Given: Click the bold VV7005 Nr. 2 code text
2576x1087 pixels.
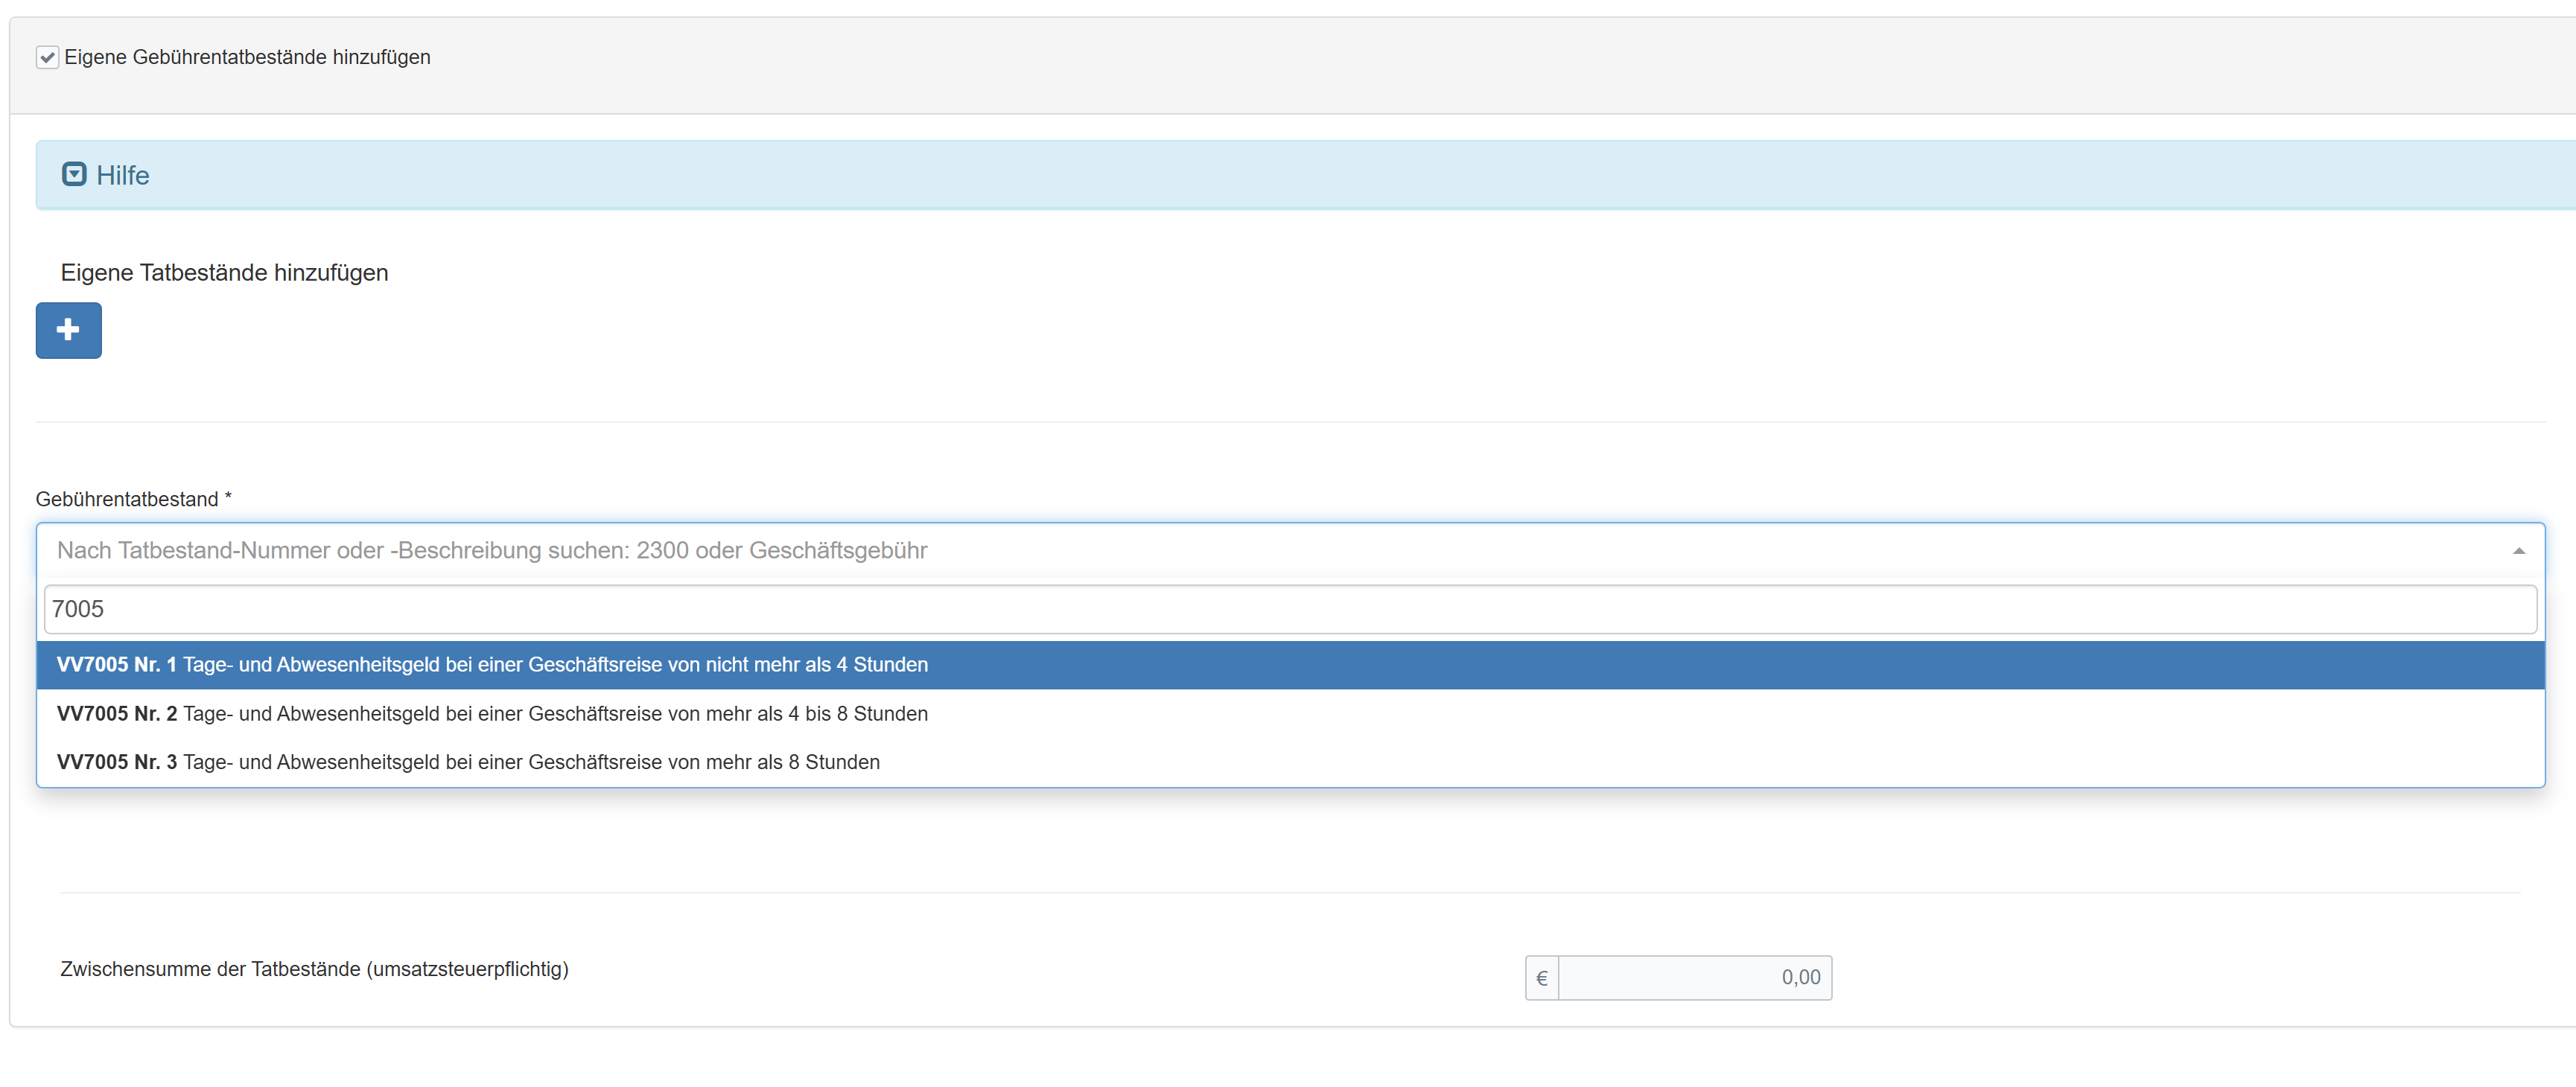Looking at the screenshot, I should 117,714.
